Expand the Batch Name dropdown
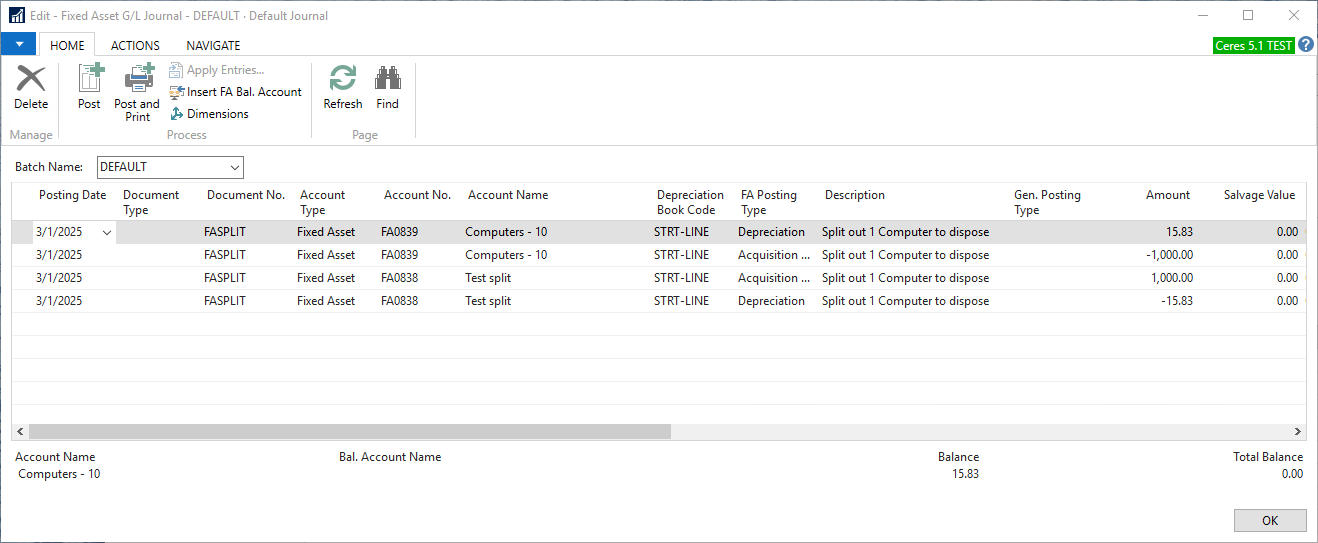 tap(235, 167)
